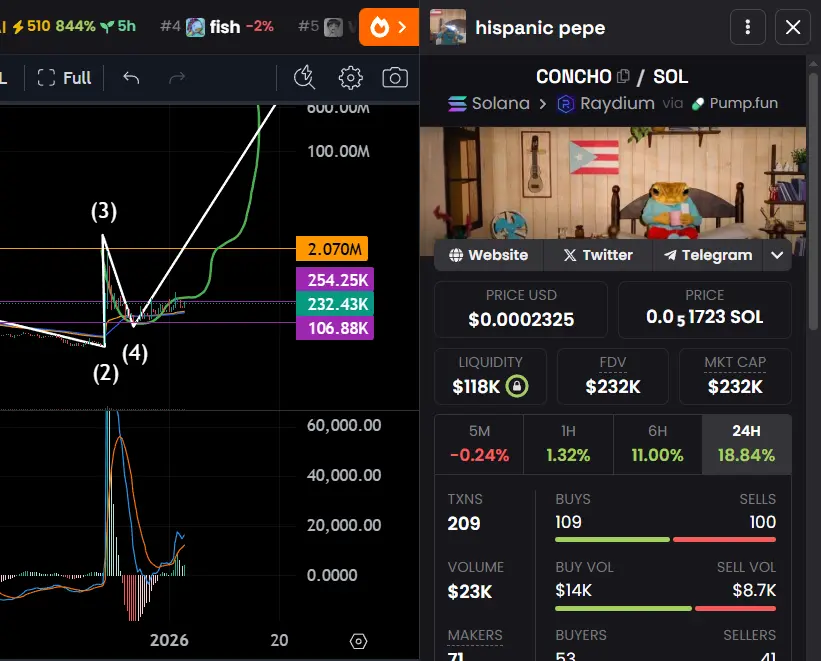
Task: Click the SELLS 100 count
Action: (x=762, y=522)
